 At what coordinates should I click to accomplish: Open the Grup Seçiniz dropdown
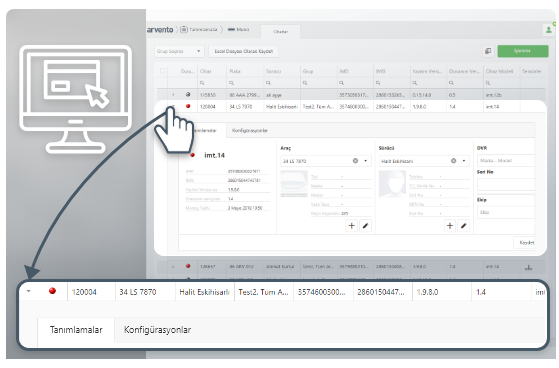coord(179,51)
